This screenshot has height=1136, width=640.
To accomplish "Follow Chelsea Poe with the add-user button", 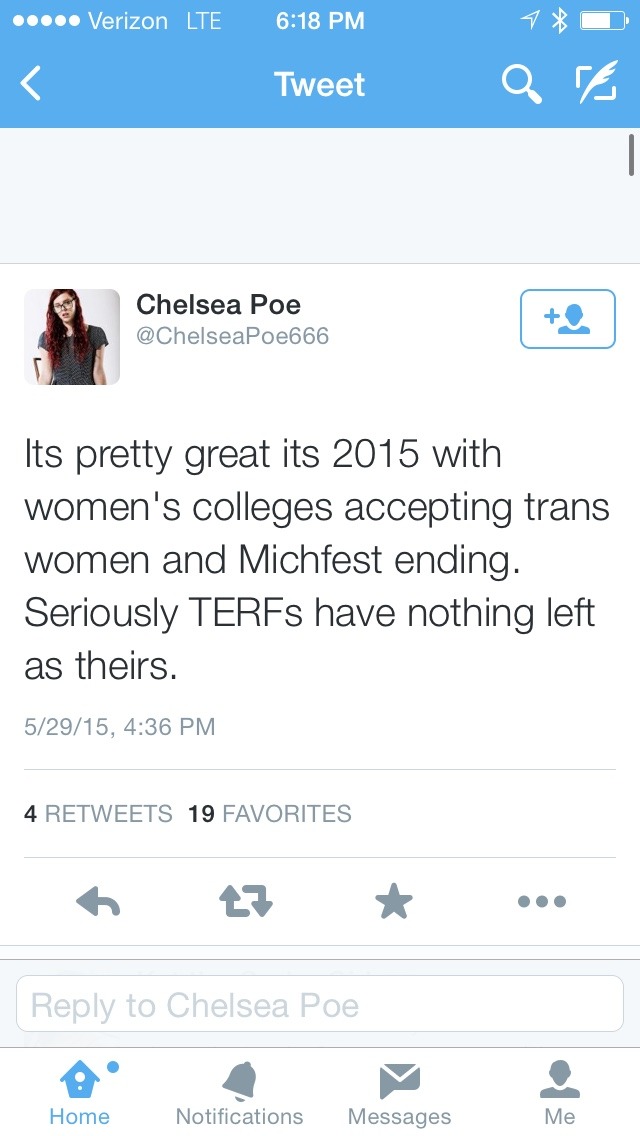I will point(567,319).
